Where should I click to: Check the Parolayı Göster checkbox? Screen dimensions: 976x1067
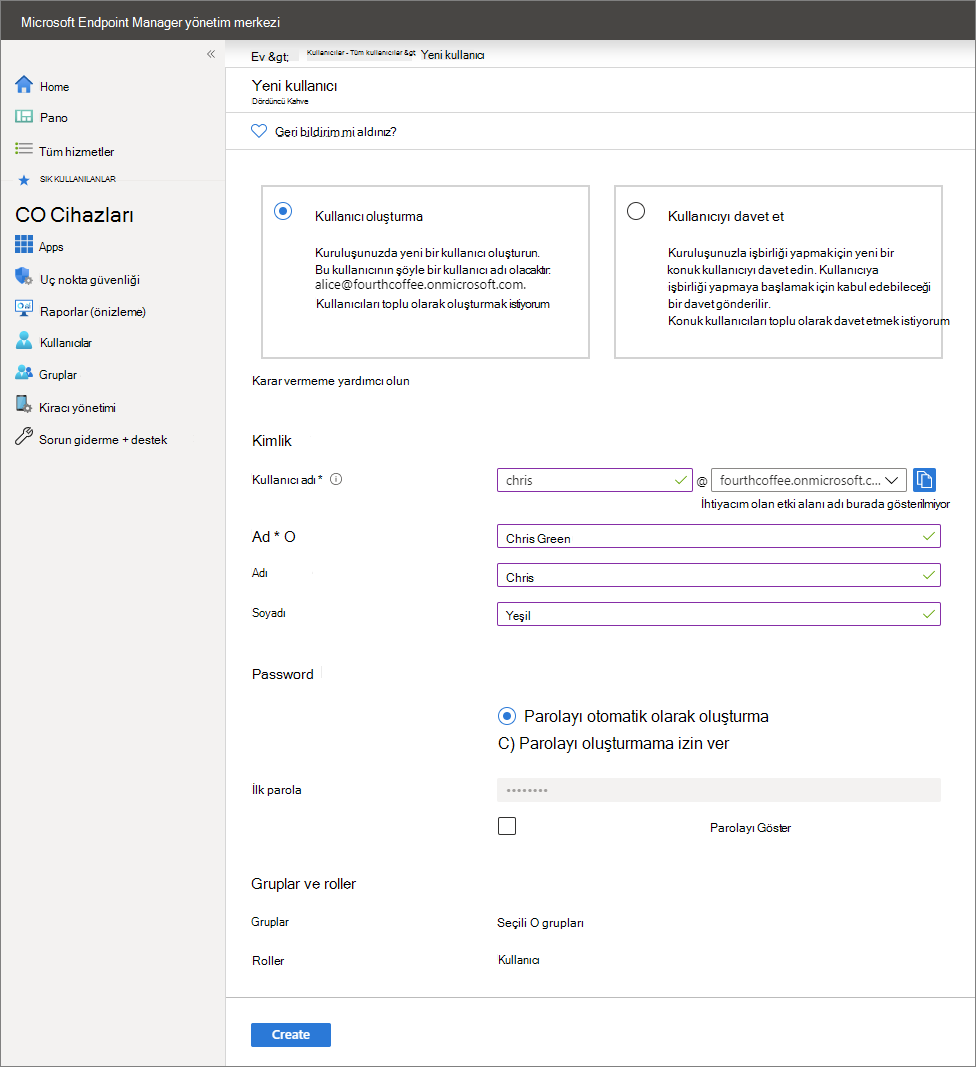pyautogui.click(x=507, y=826)
